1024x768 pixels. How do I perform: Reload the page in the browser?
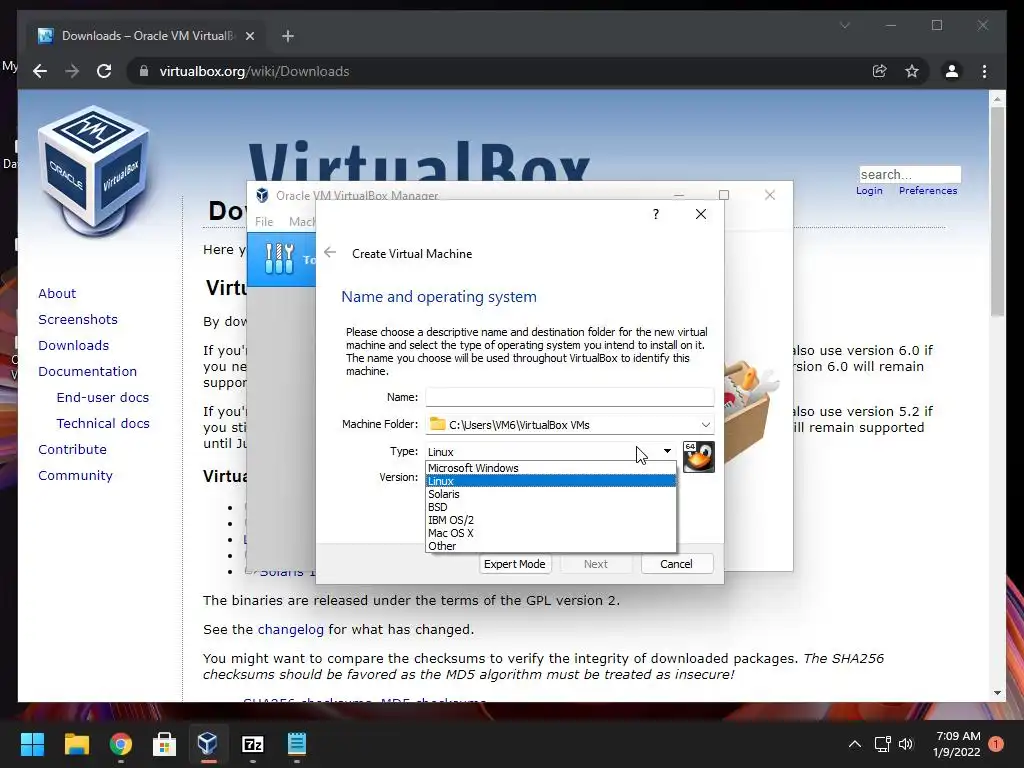104,71
